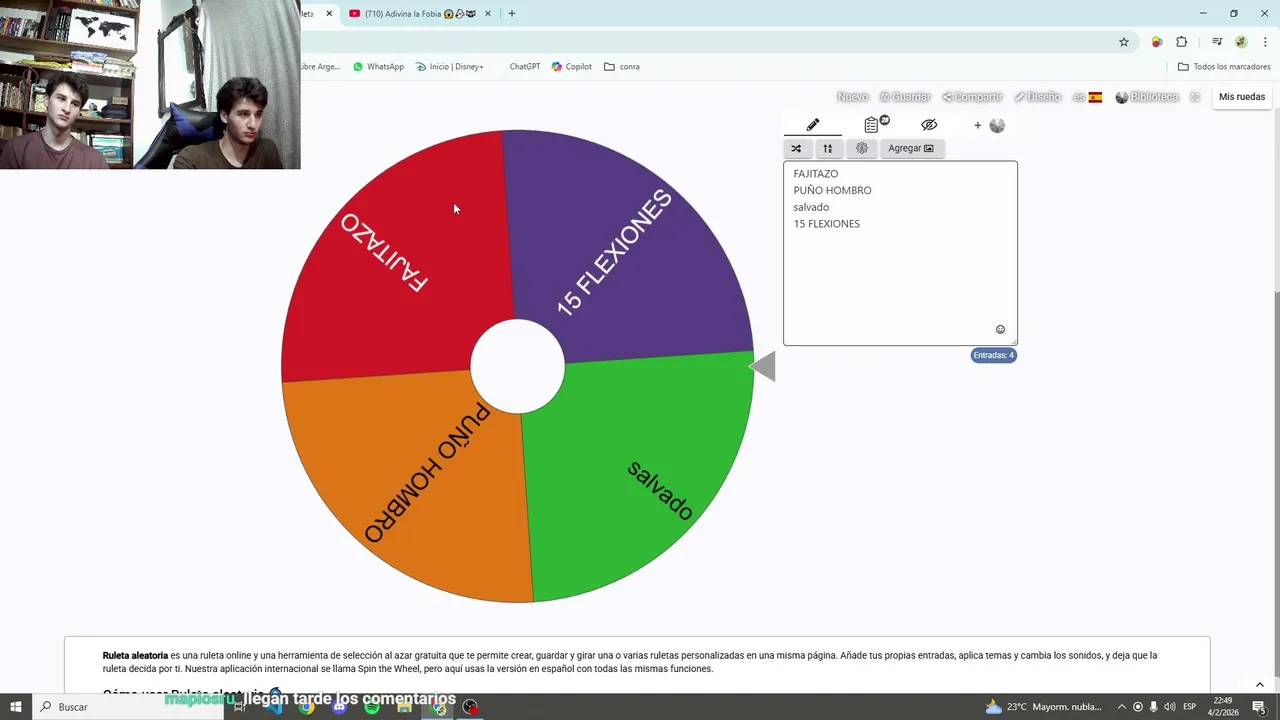Open Spotify from the taskbar
Image resolution: width=1280 pixels, height=720 pixels.
pos(372,707)
